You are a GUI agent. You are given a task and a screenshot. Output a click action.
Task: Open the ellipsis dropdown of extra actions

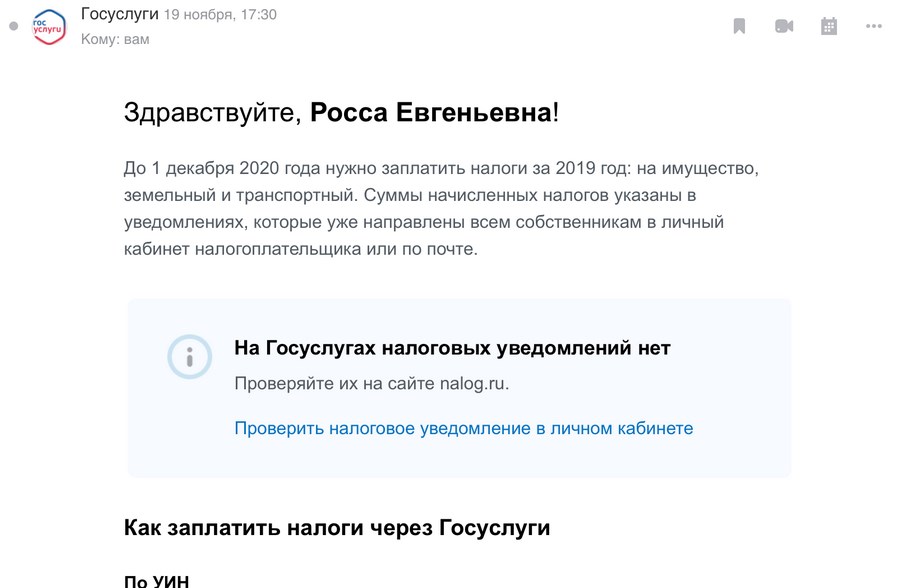click(872, 25)
